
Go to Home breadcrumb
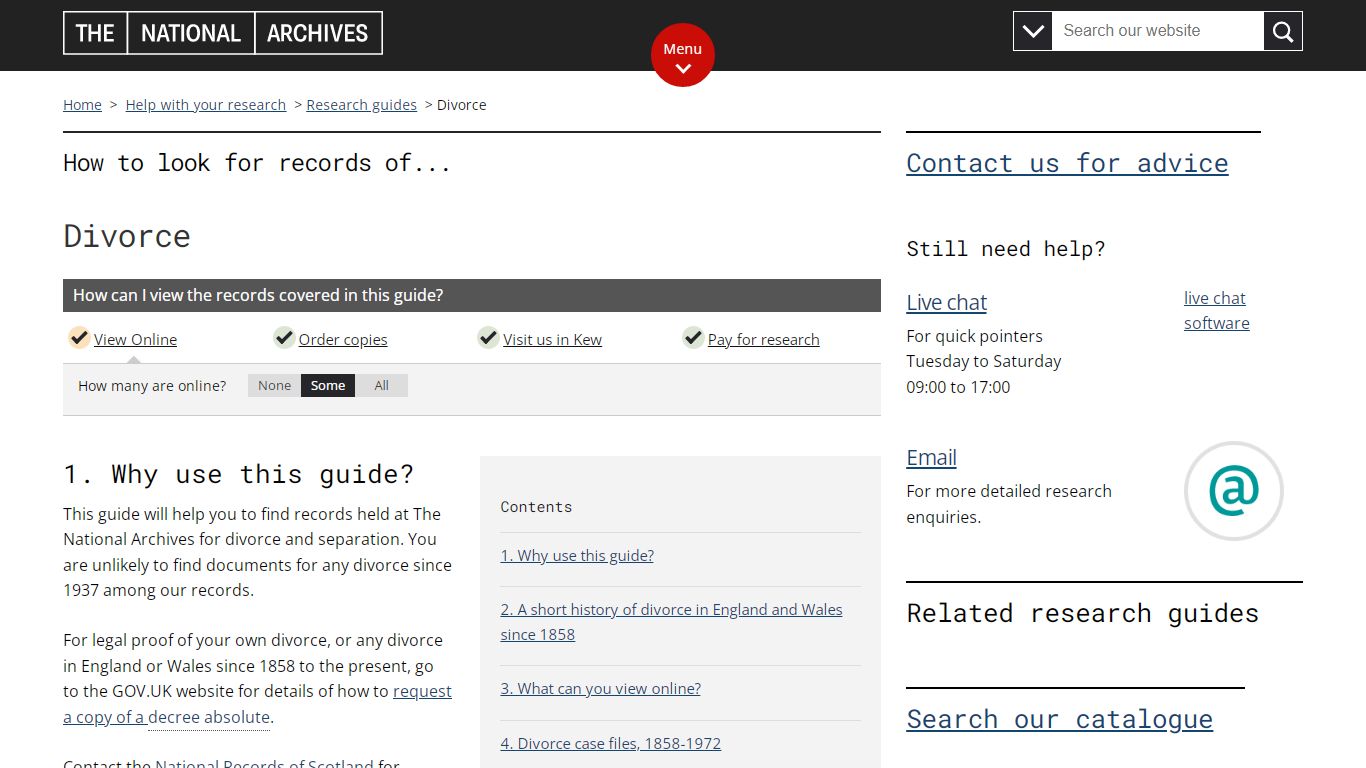tap(82, 105)
